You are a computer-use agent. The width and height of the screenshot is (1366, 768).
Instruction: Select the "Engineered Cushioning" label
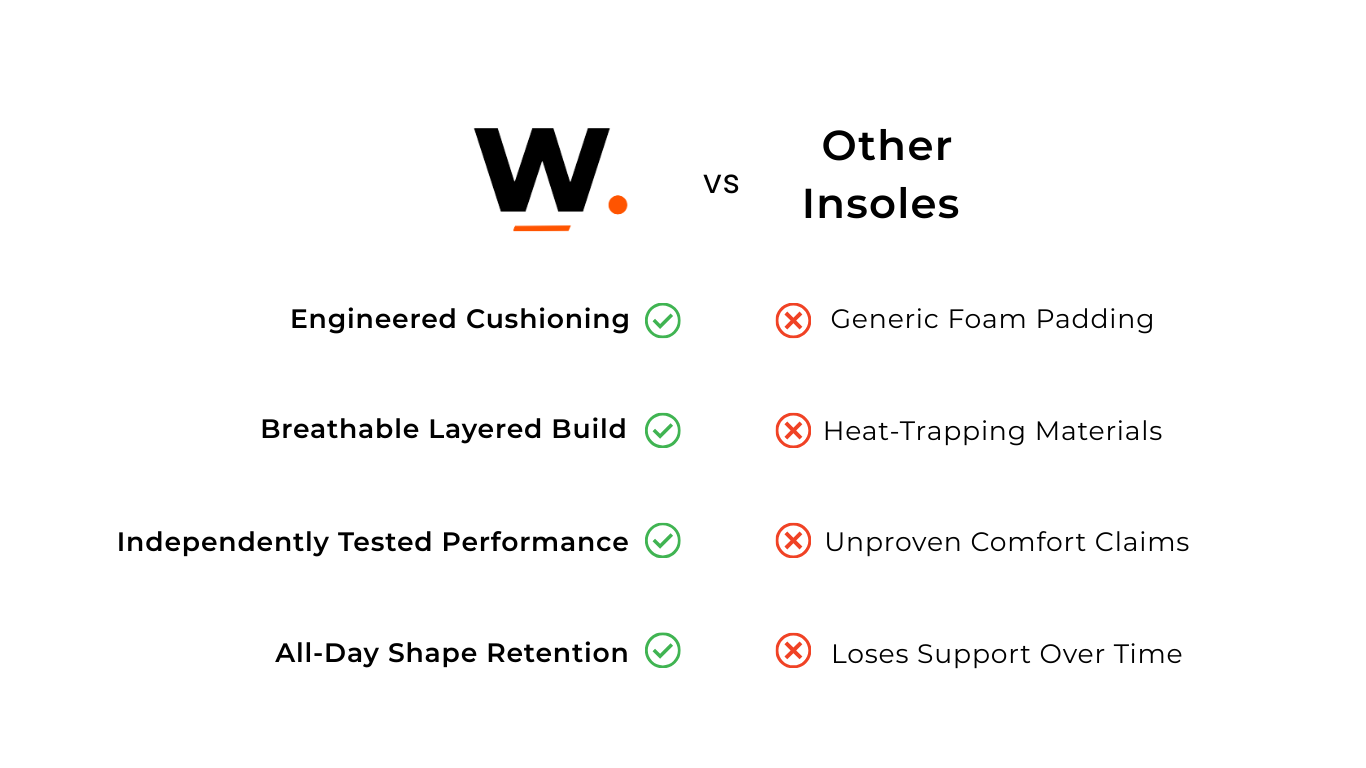tap(460, 319)
